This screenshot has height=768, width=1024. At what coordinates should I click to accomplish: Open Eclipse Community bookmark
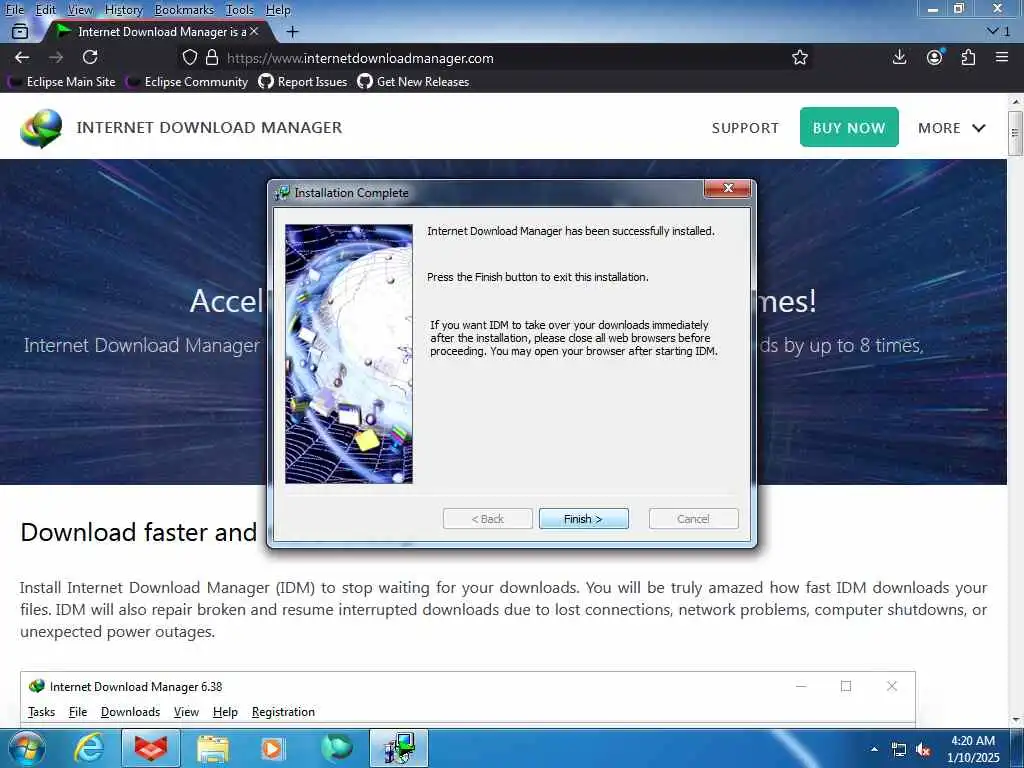click(x=188, y=82)
